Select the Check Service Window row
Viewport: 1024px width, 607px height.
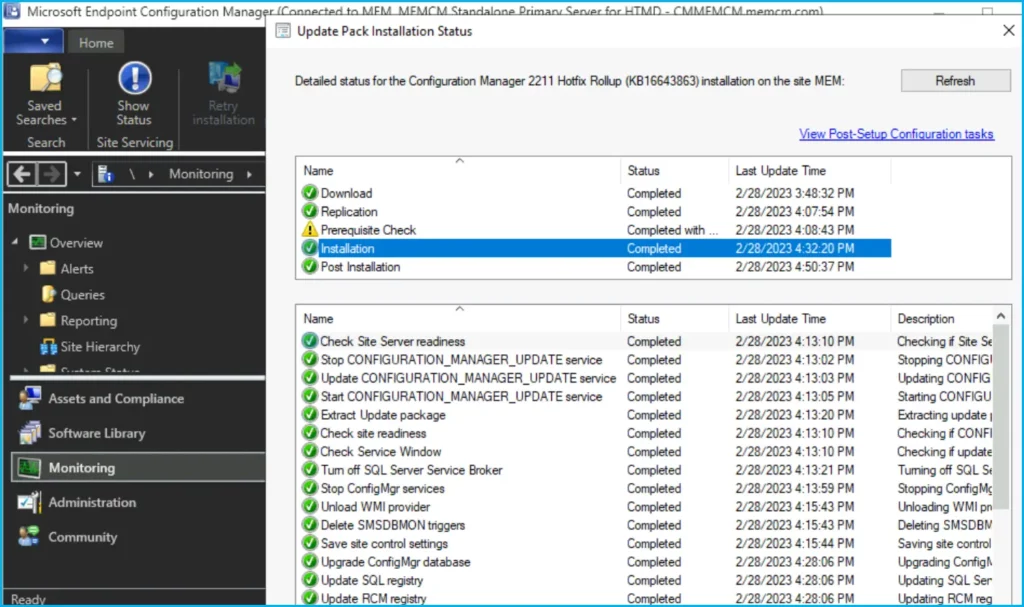[646, 451]
